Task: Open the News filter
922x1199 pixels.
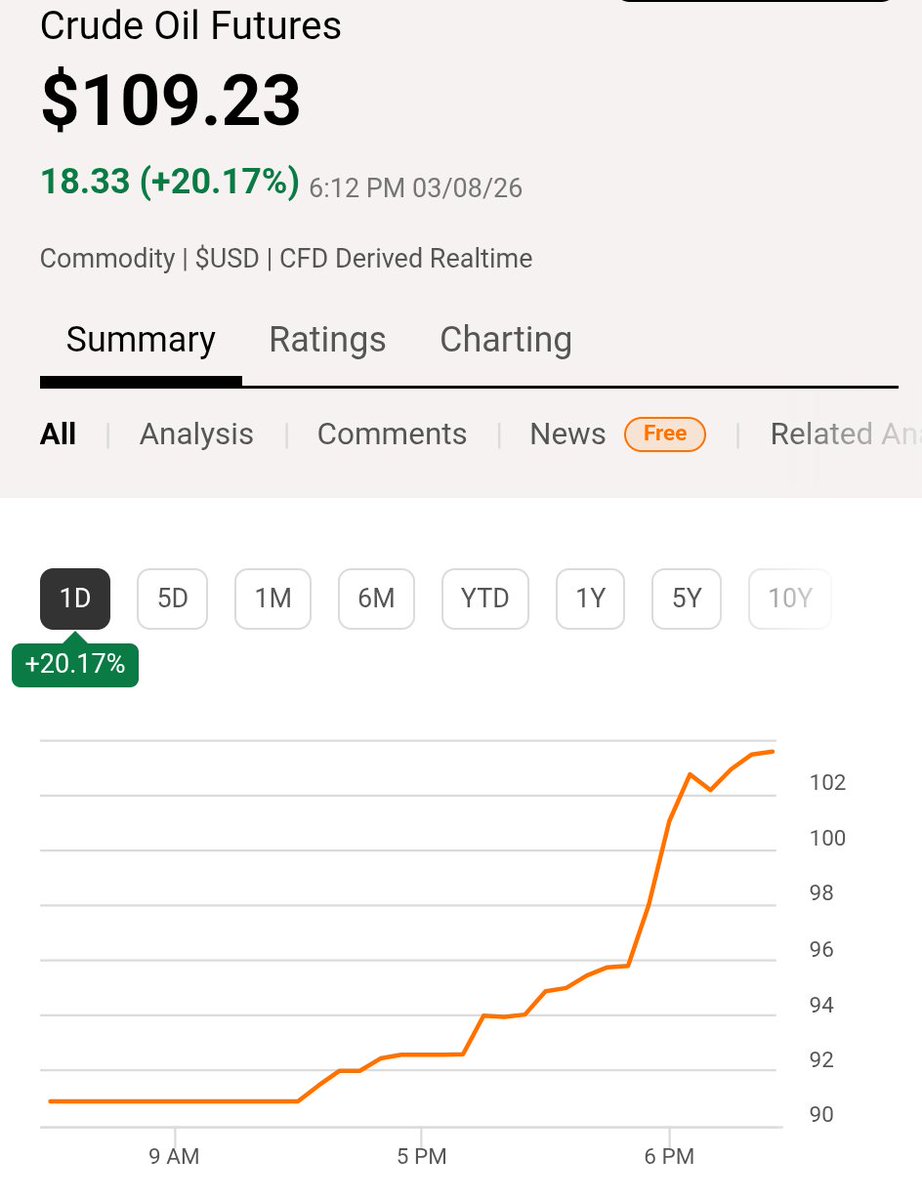Action: point(568,434)
